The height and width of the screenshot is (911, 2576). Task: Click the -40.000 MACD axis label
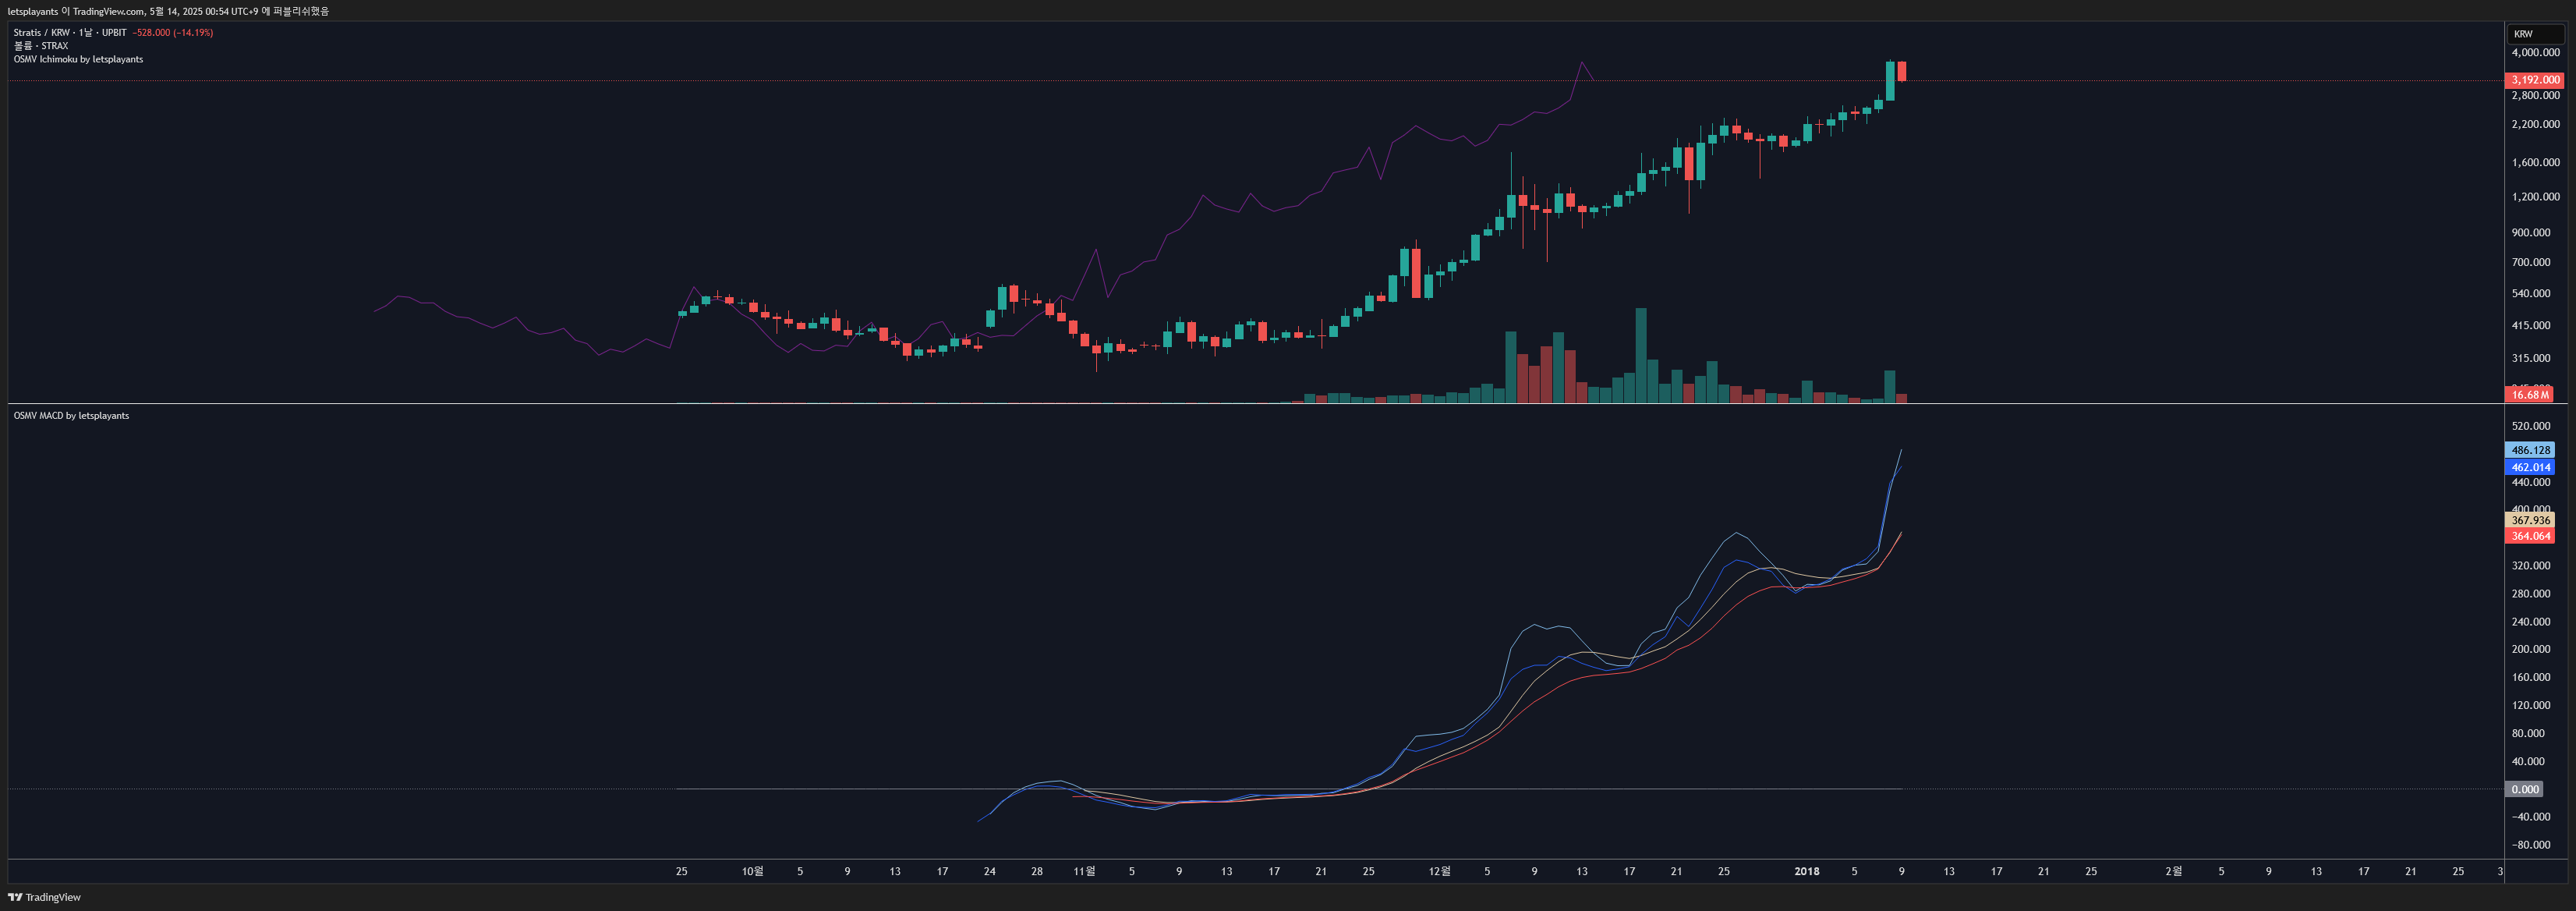point(2530,817)
